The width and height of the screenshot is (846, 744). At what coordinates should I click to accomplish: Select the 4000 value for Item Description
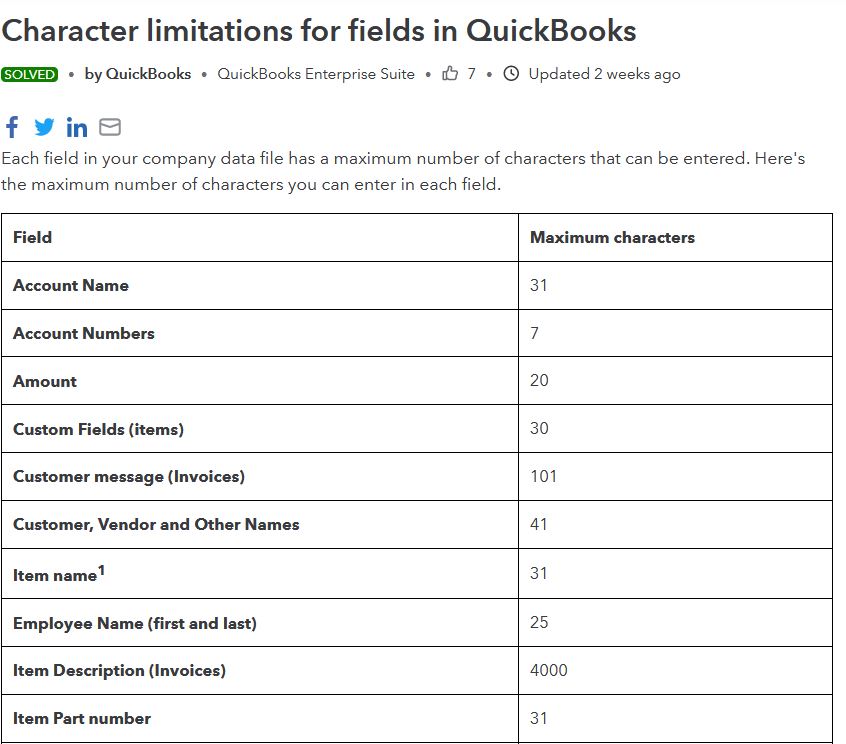click(x=547, y=670)
